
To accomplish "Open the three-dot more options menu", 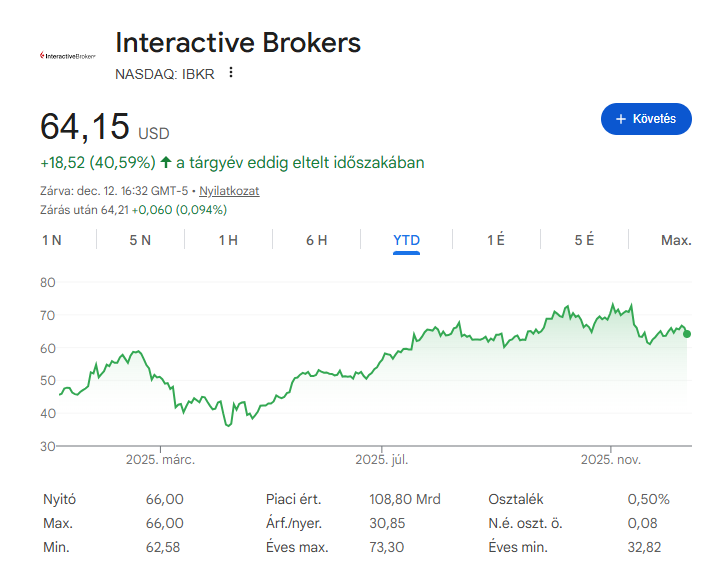I will pos(232,72).
